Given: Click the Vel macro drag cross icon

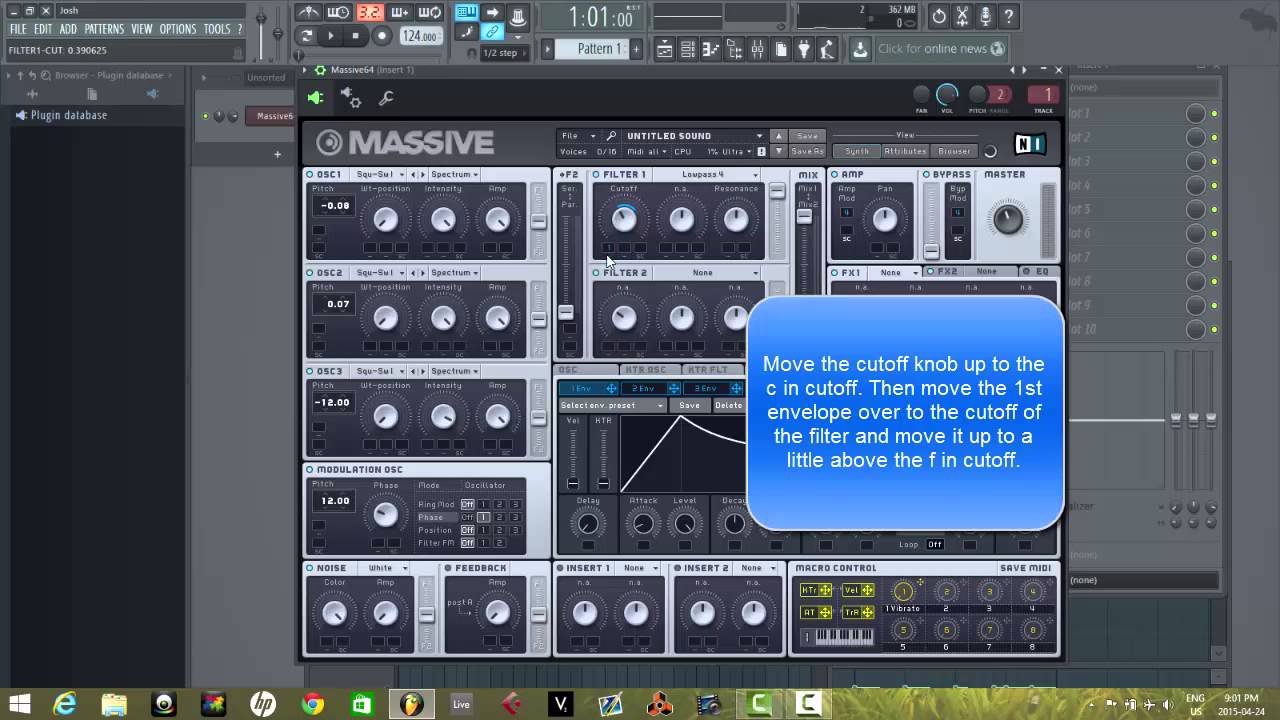Looking at the screenshot, I should click(867, 590).
